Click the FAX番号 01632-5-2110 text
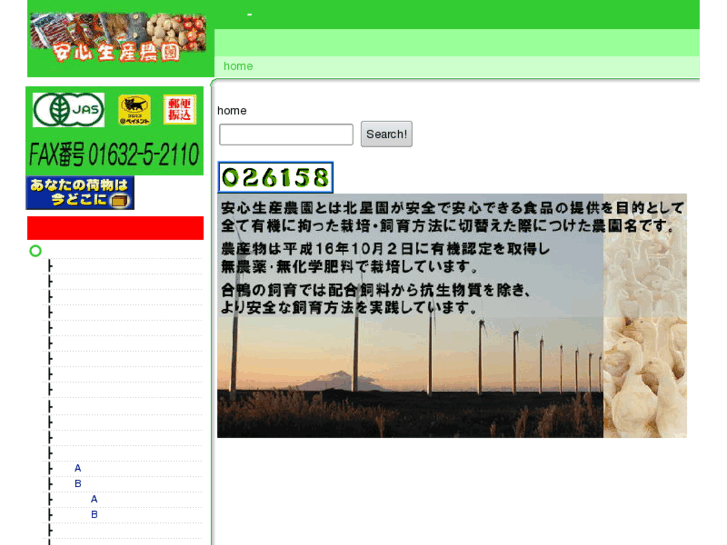 (x=114, y=154)
